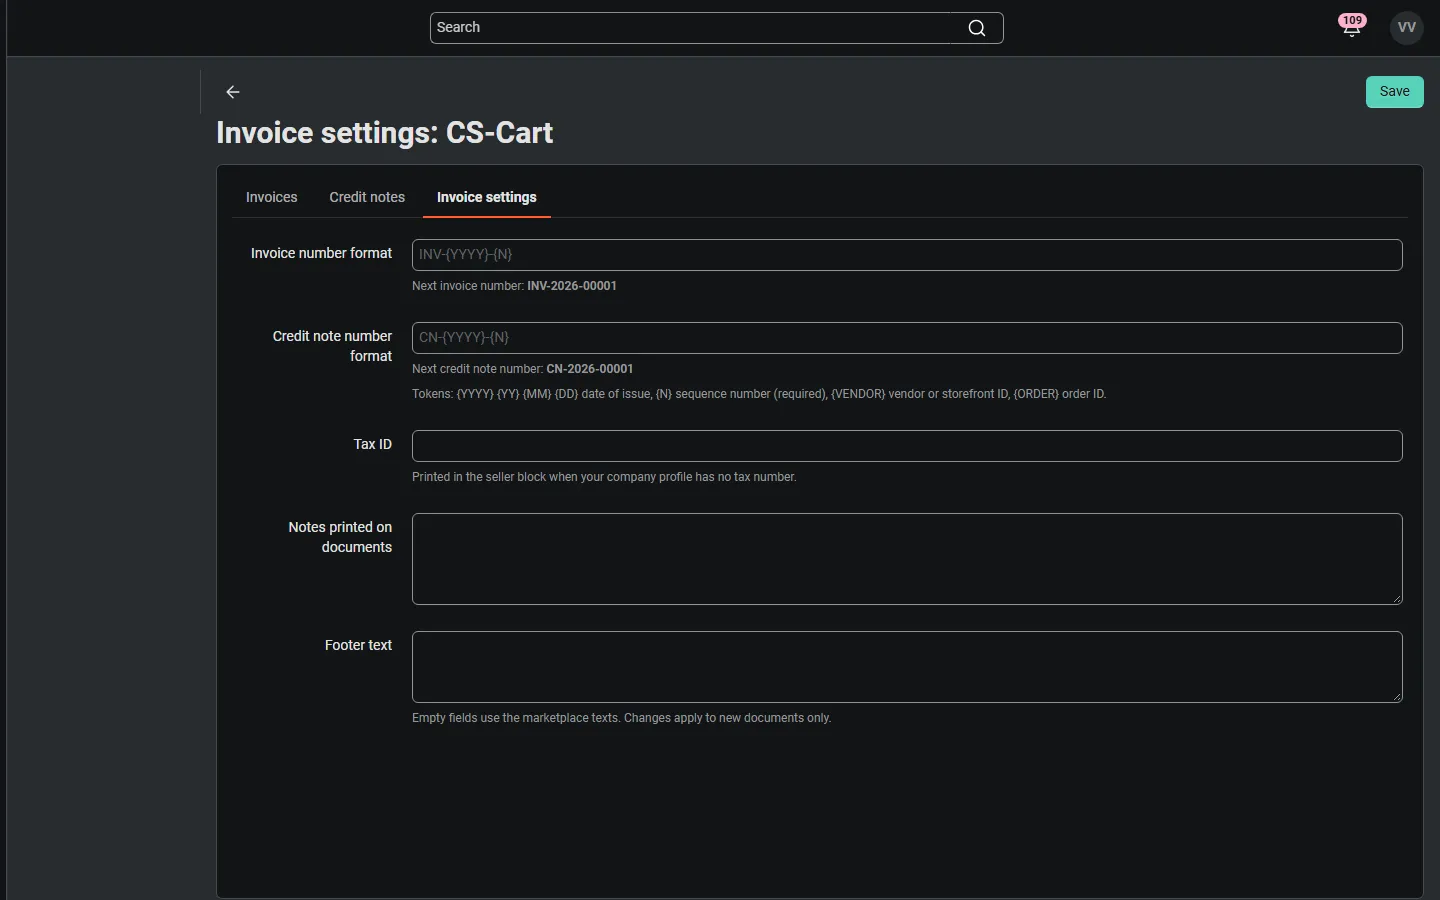Image resolution: width=1440 pixels, height=900 pixels.
Task: Click the Invoice number format label
Action: tap(321, 253)
